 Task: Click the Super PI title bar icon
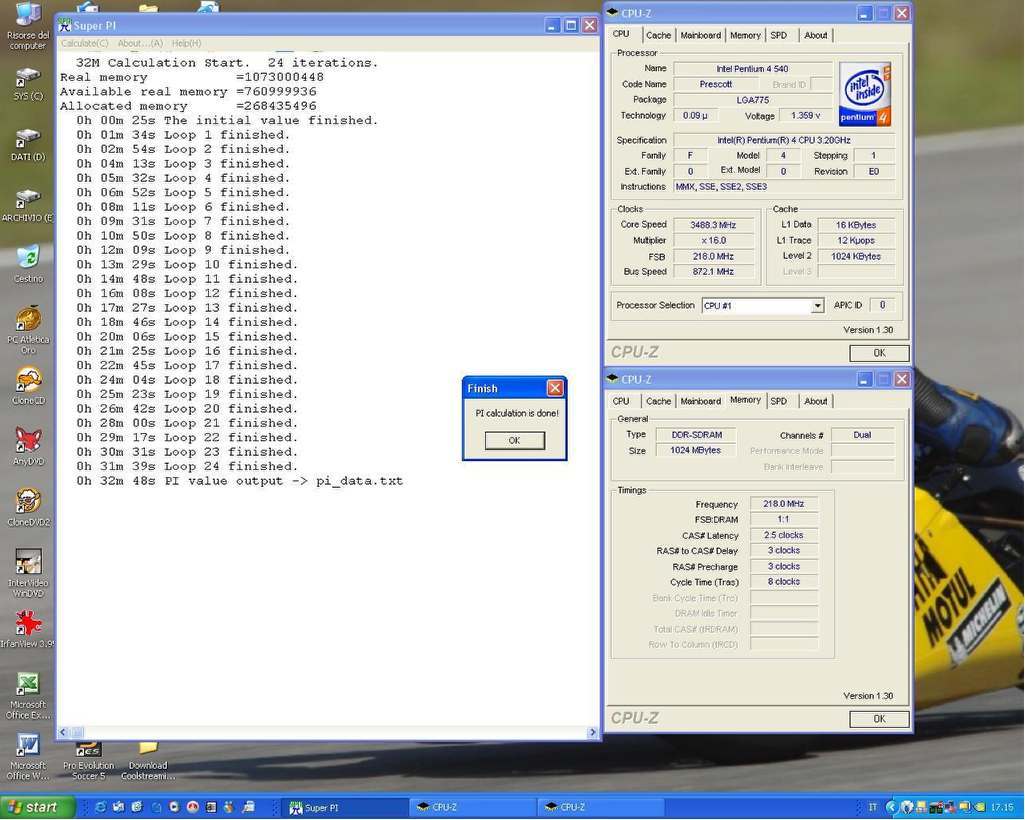[64, 26]
